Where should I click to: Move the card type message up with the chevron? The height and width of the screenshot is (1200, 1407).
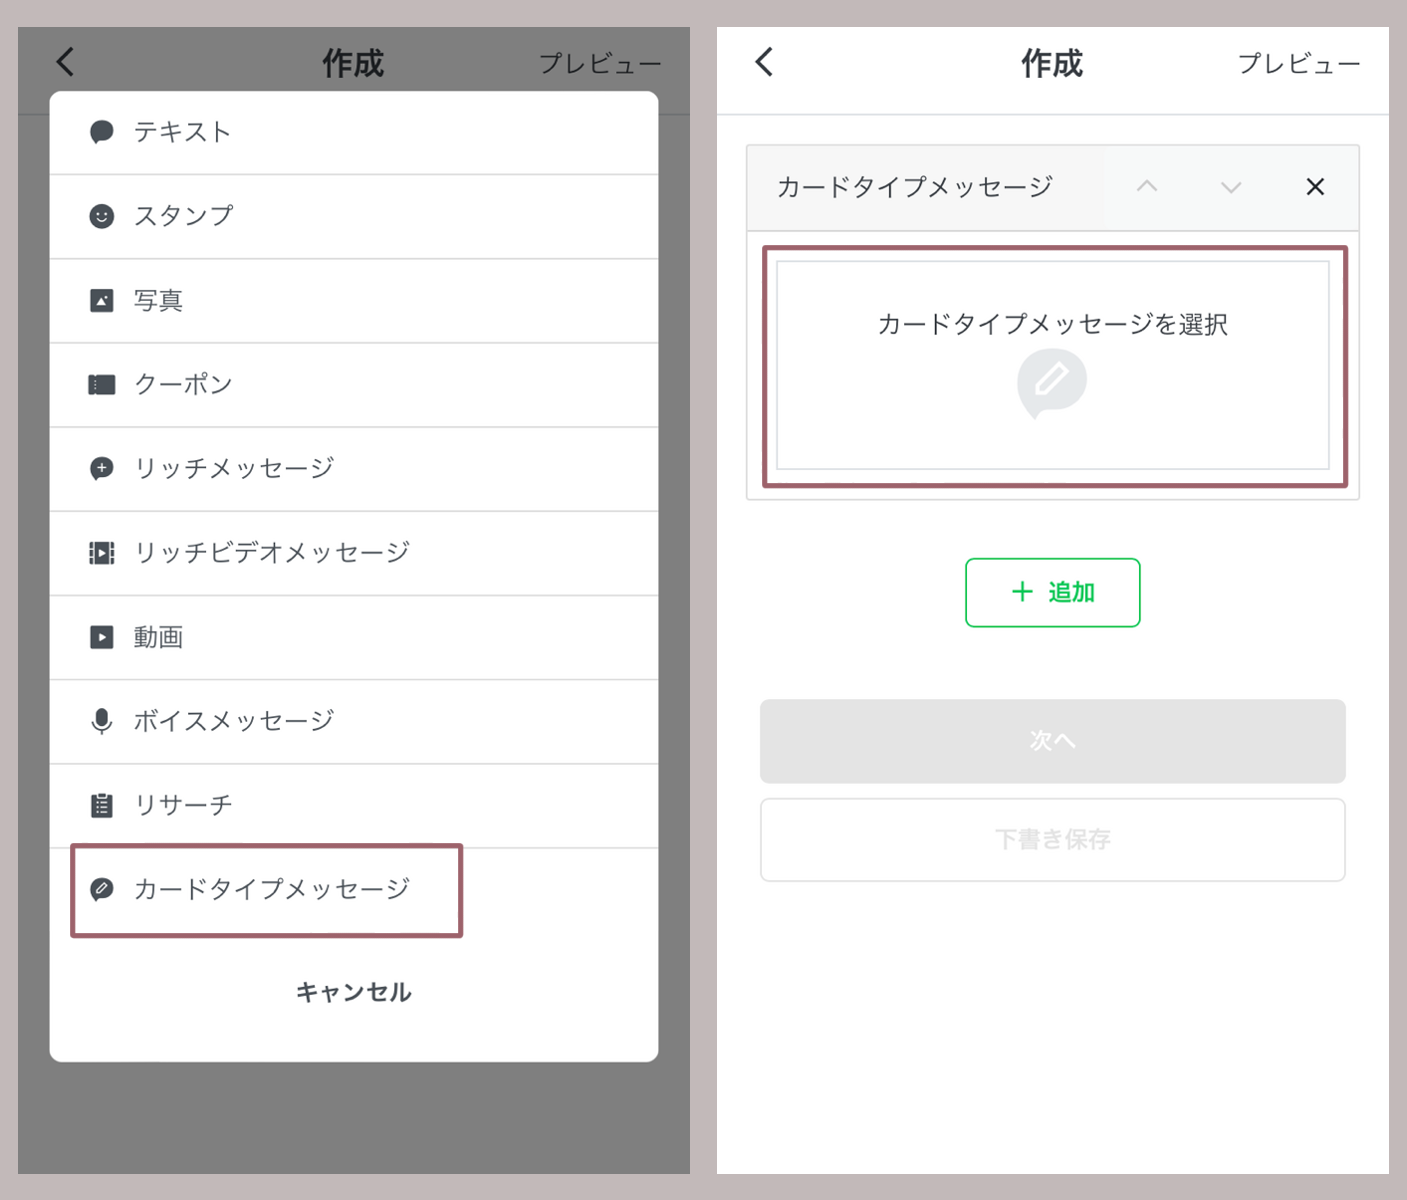tap(1147, 186)
